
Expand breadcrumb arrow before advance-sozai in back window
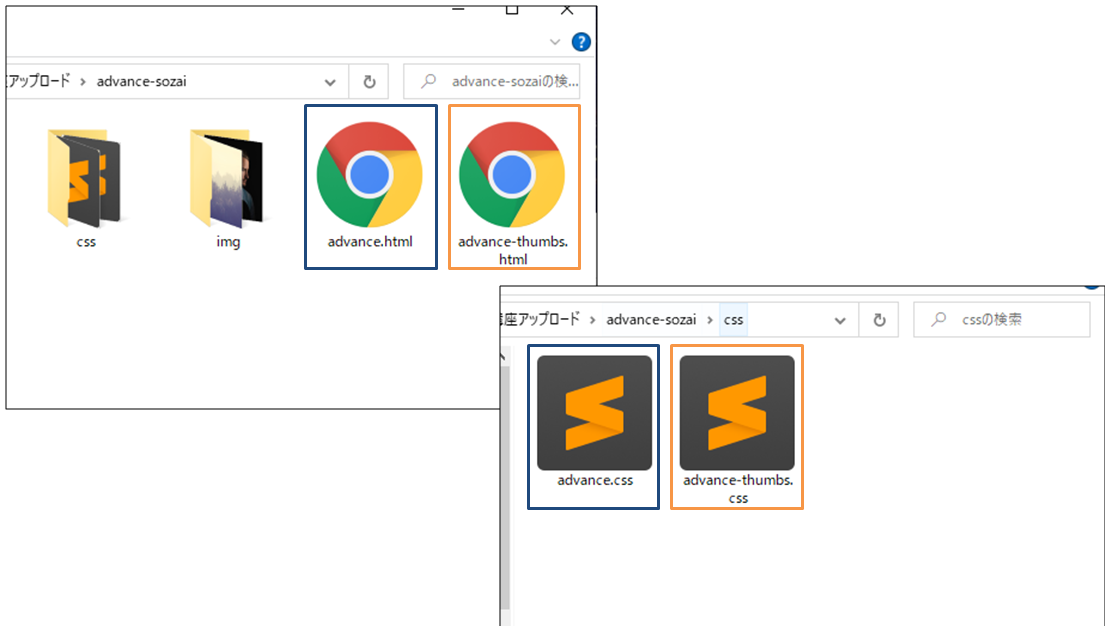point(82,82)
